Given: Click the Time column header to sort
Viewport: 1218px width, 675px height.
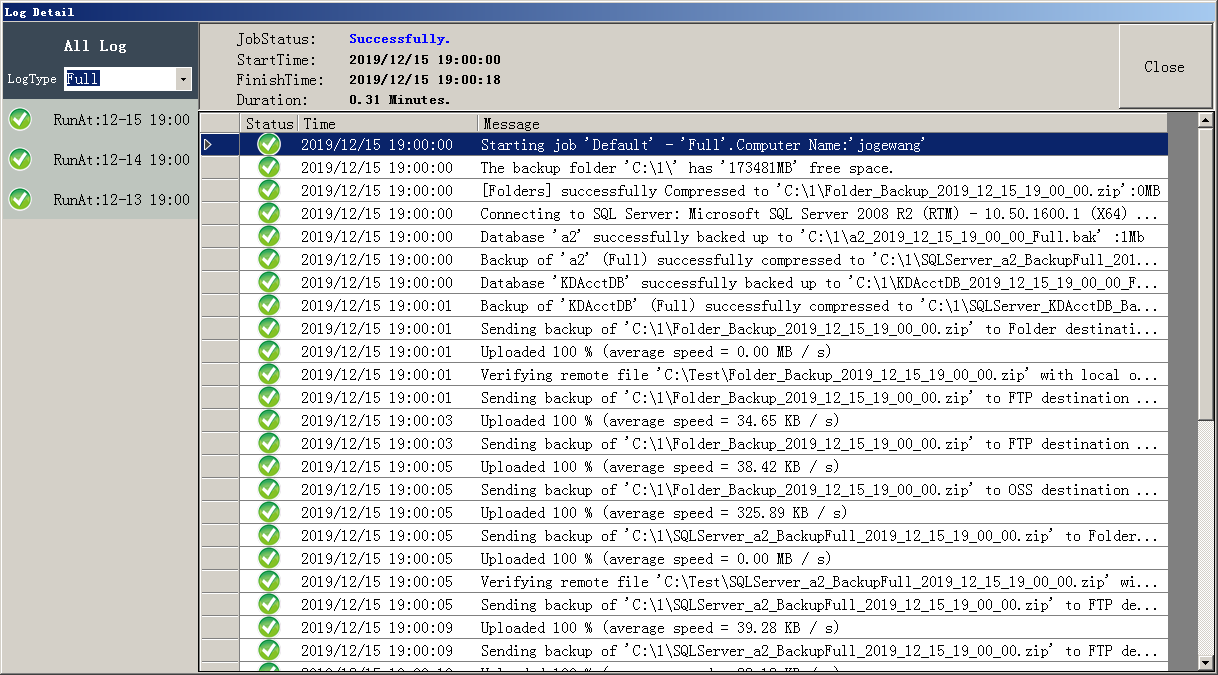Looking at the screenshot, I should point(390,123).
